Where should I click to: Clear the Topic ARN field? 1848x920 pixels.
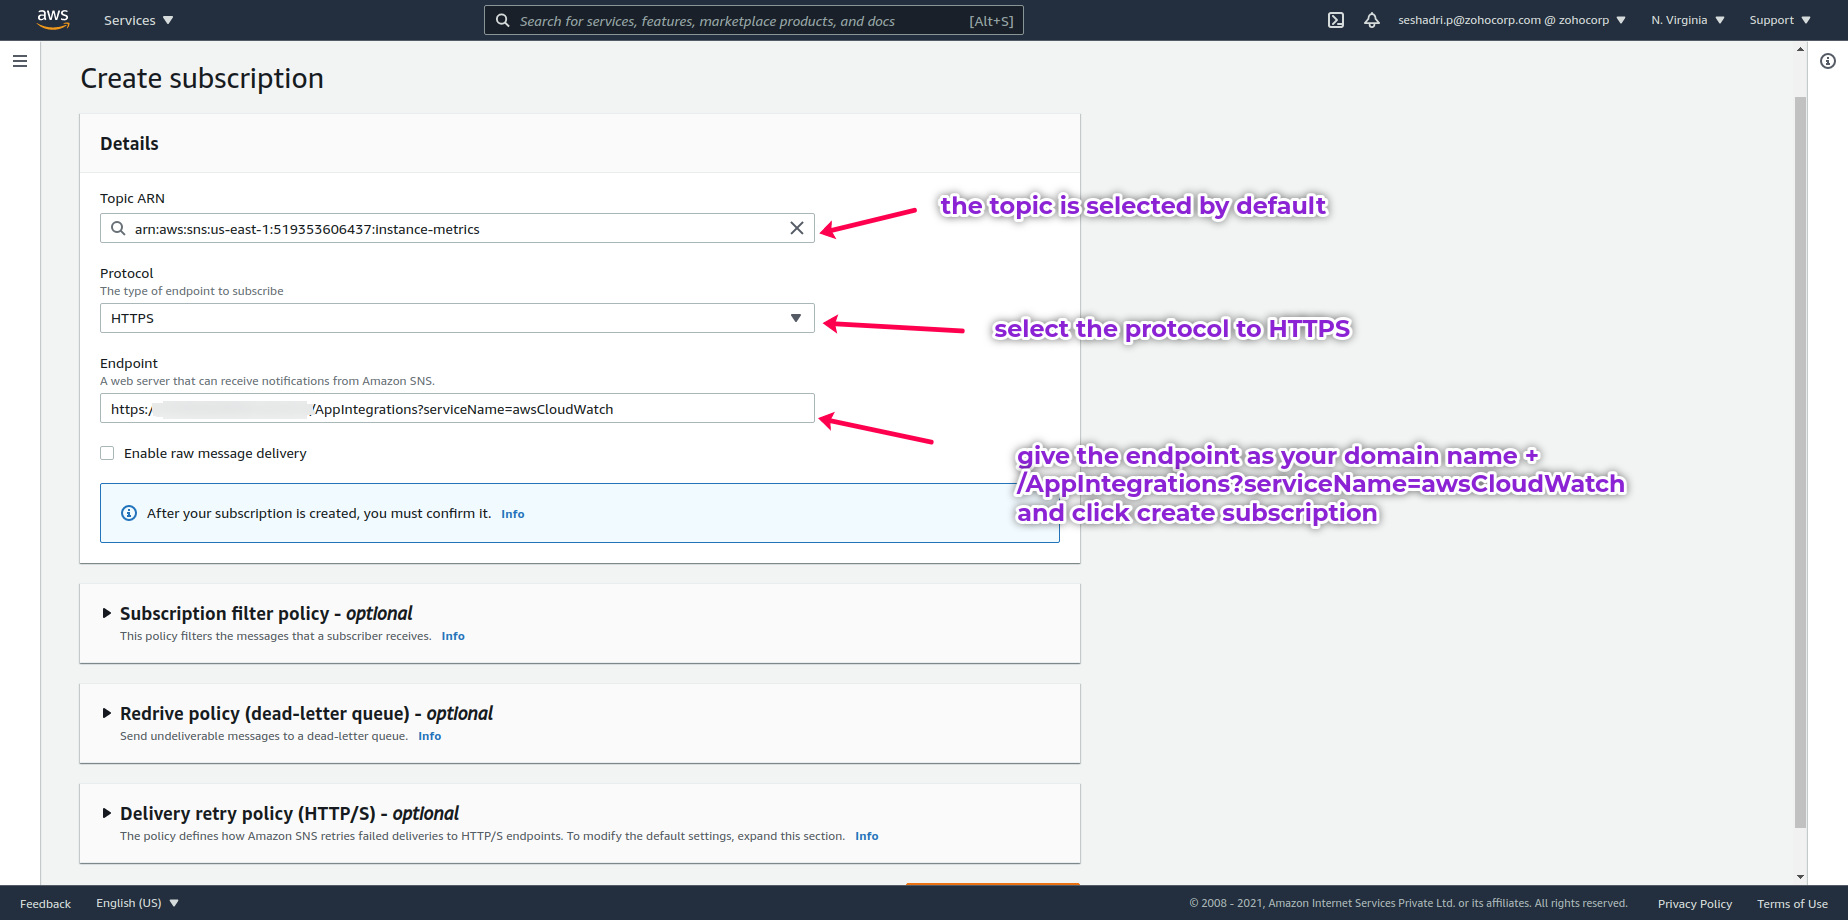pos(797,228)
